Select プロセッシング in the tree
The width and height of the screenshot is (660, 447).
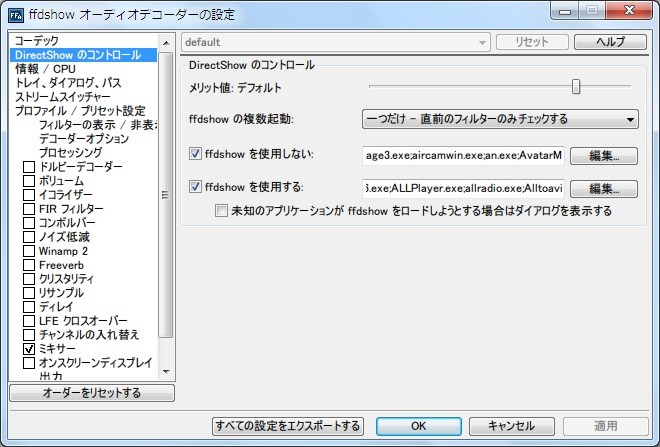tap(70, 153)
